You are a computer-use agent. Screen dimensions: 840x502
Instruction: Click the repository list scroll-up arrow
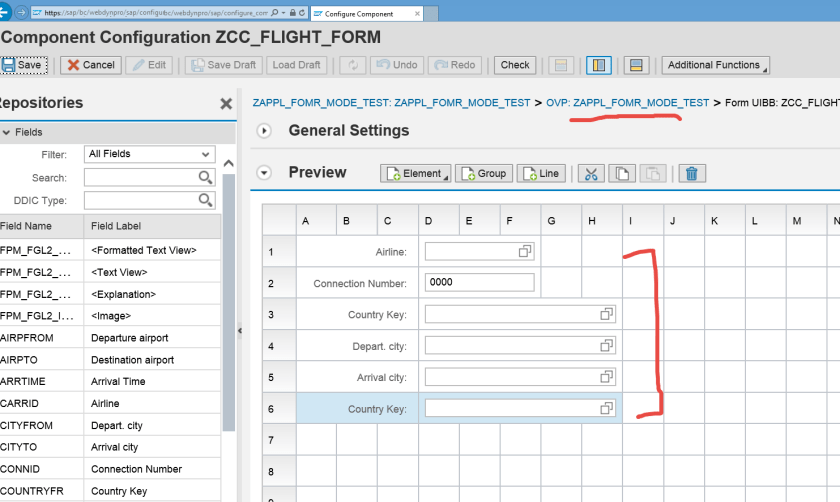click(x=229, y=163)
